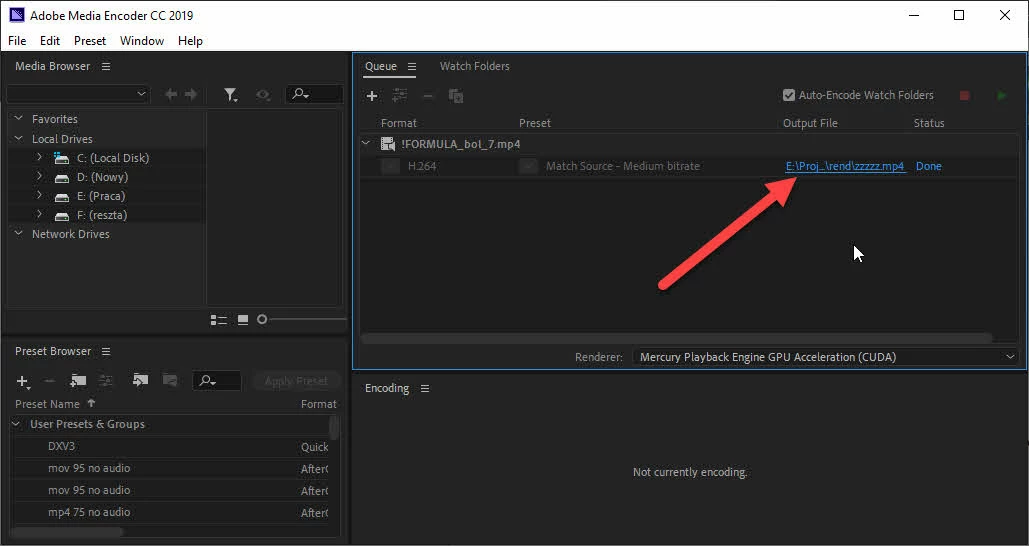Click the Media Browser back arrow
The width and height of the screenshot is (1029, 546).
[171, 94]
